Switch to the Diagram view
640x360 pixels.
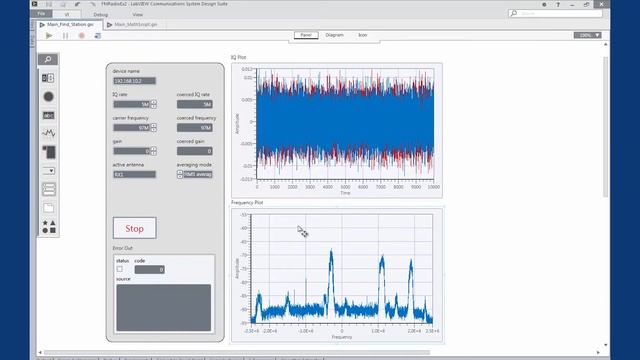(x=334, y=35)
